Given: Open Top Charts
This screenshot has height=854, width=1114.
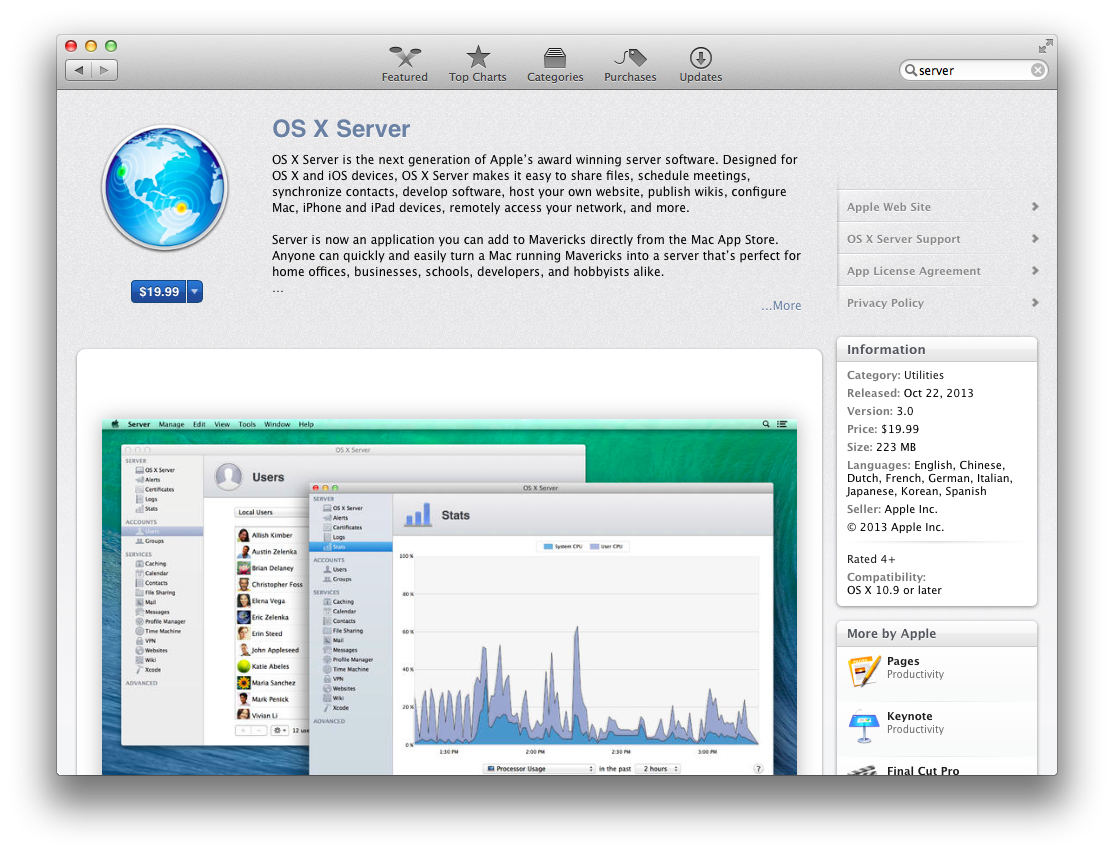Looking at the screenshot, I should [477, 65].
